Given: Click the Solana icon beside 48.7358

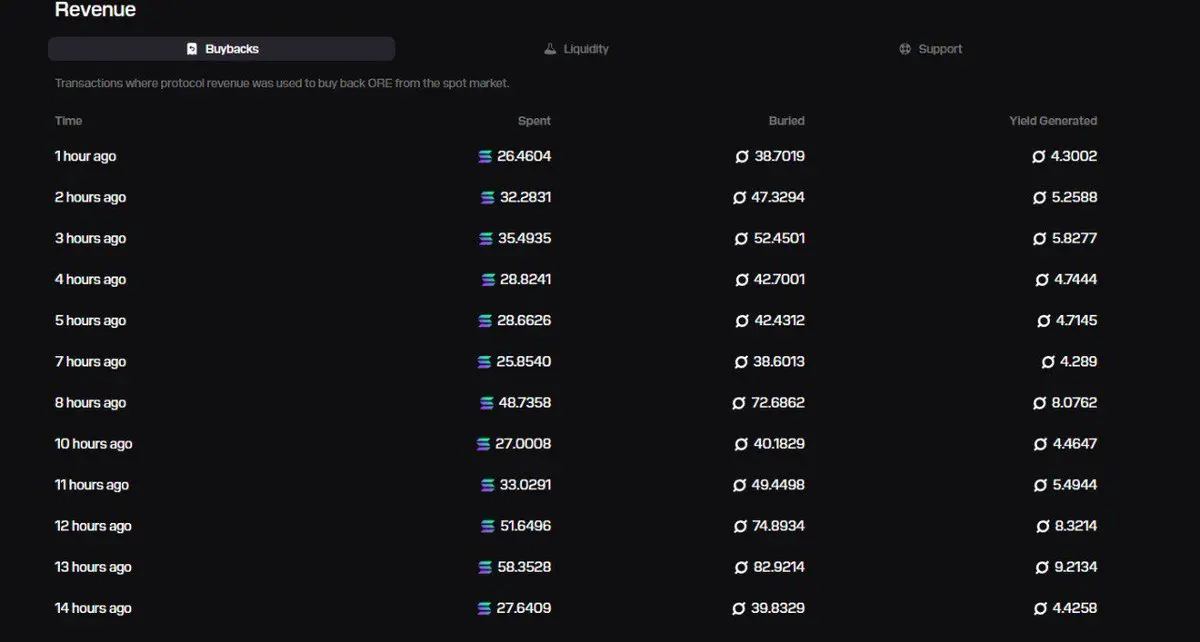Looking at the screenshot, I should tap(487, 403).
